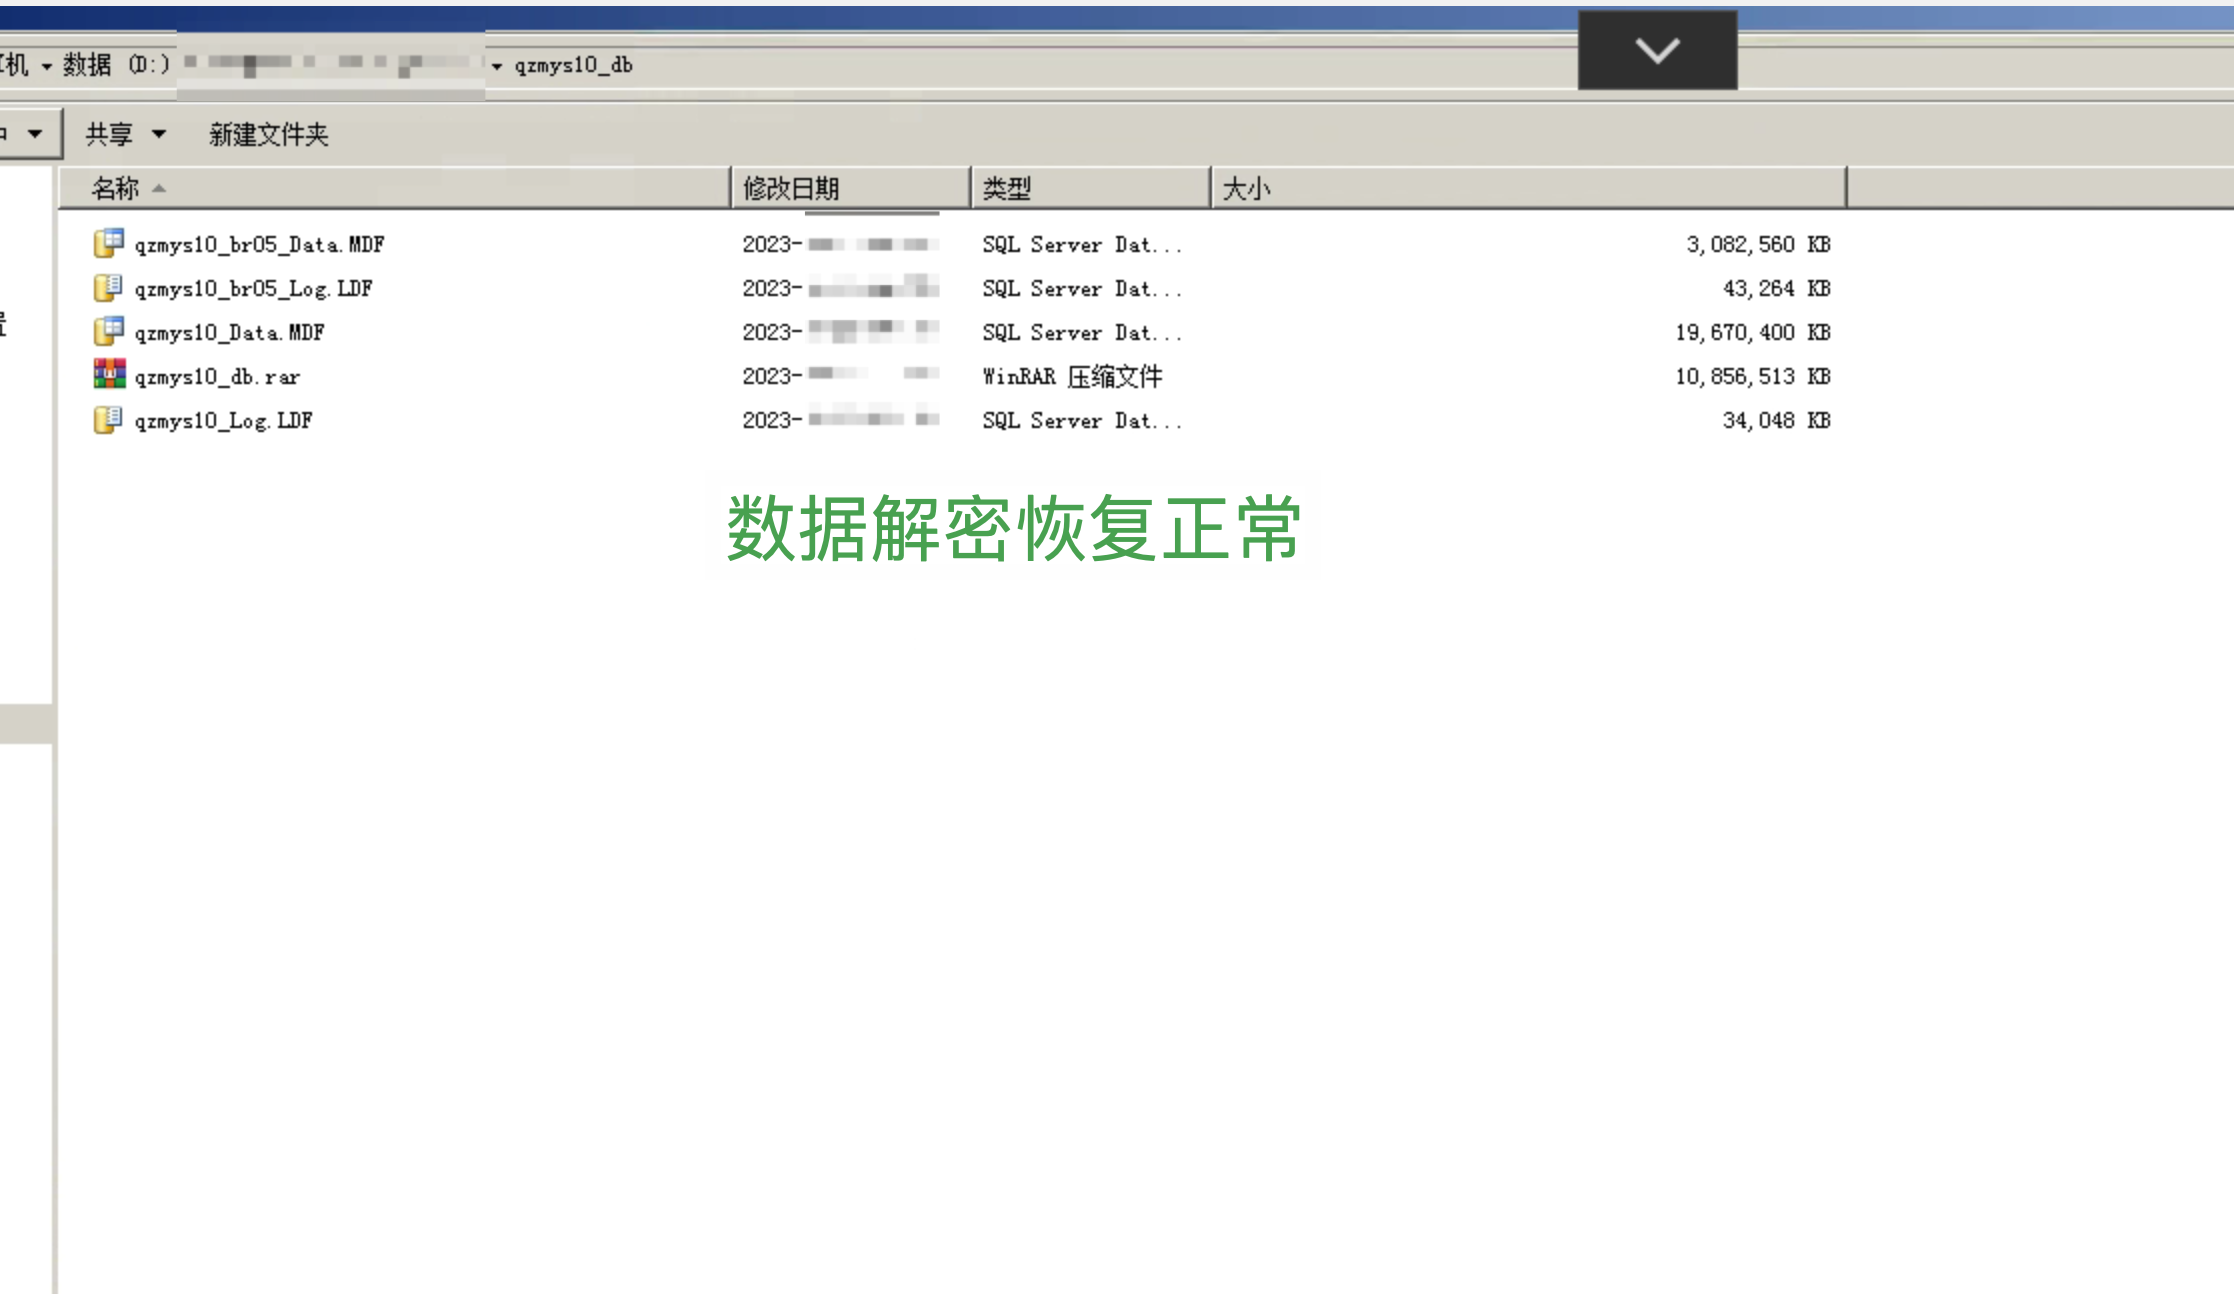Viewport: 2234px width, 1294px height.
Task: Click the qzmys10_br05_Data.MDF file icon
Action: (x=108, y=243)
